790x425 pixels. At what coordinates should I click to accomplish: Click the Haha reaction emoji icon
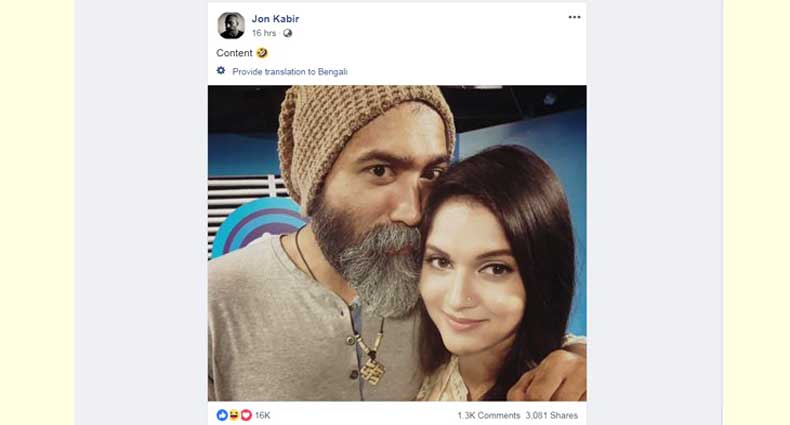coord(234,415)
